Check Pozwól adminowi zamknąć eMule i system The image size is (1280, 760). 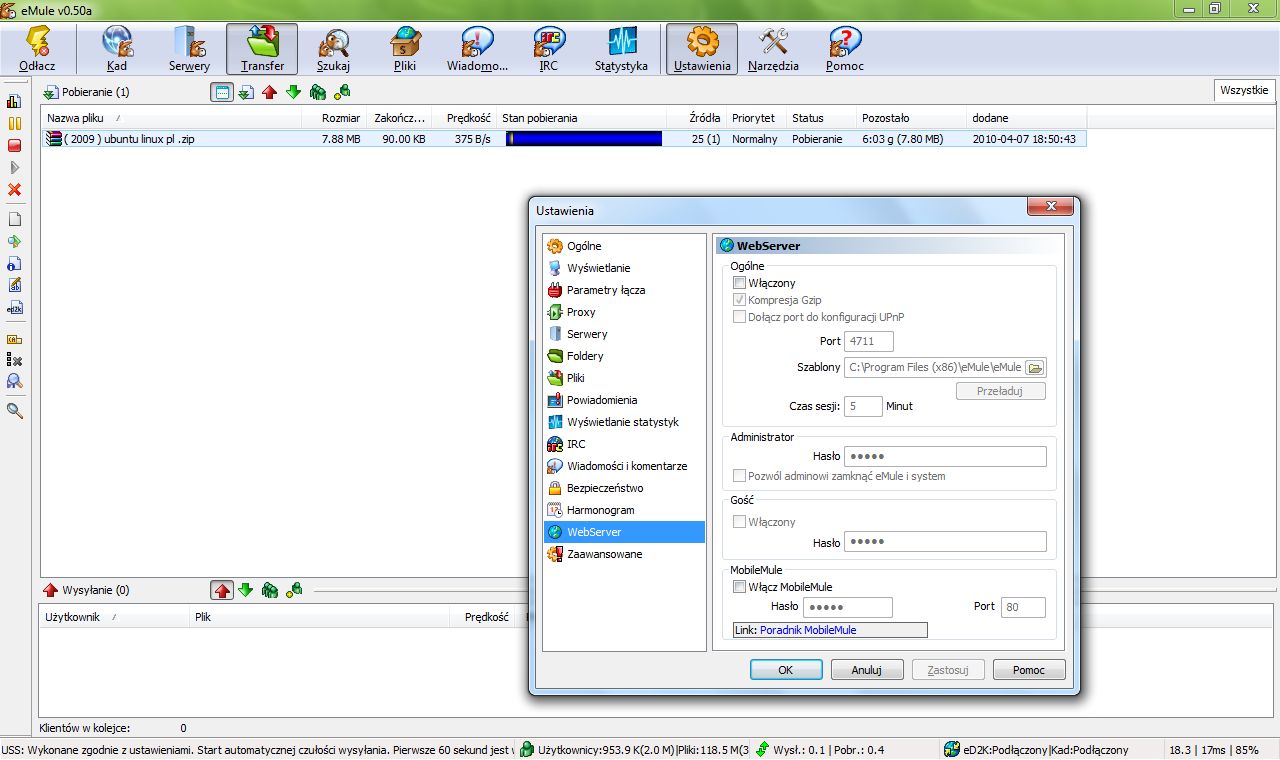point(739,476)
